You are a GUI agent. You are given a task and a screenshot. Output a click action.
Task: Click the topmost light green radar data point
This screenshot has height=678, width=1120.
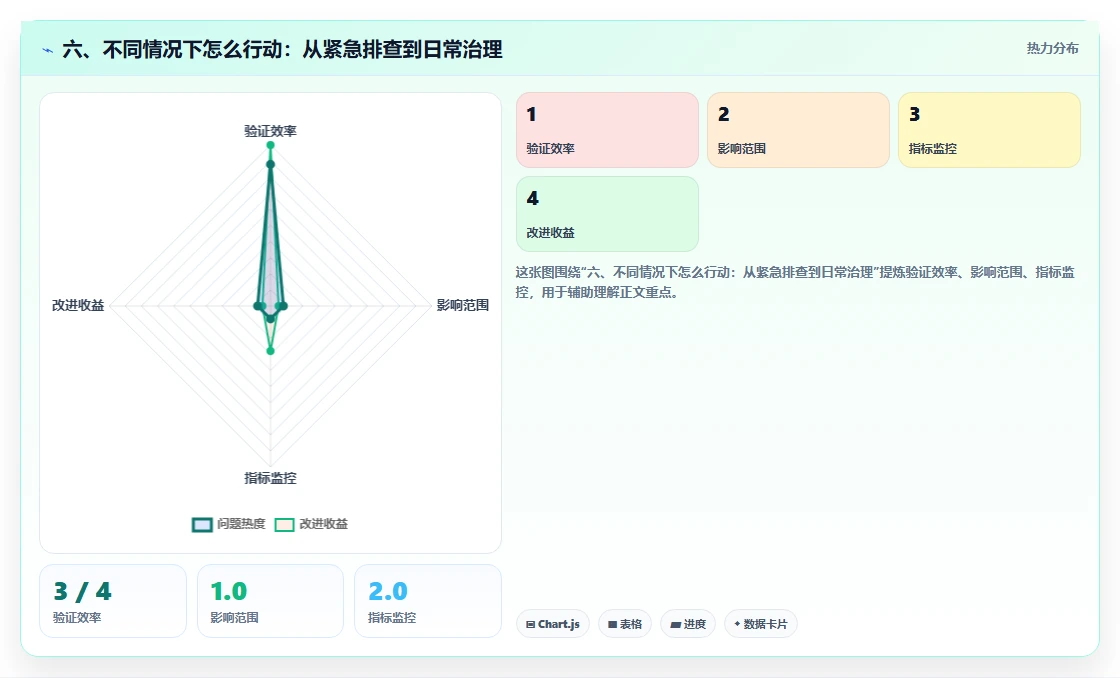coord(270,145)
